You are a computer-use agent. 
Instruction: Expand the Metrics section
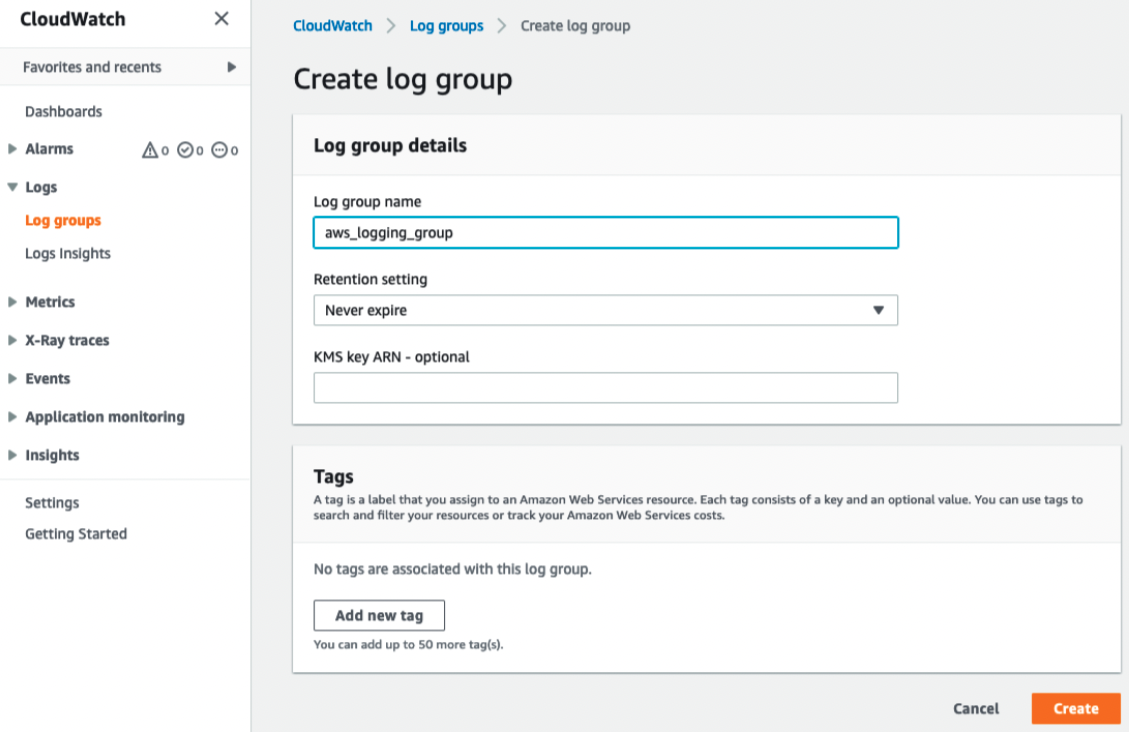(x=12, y=301)
